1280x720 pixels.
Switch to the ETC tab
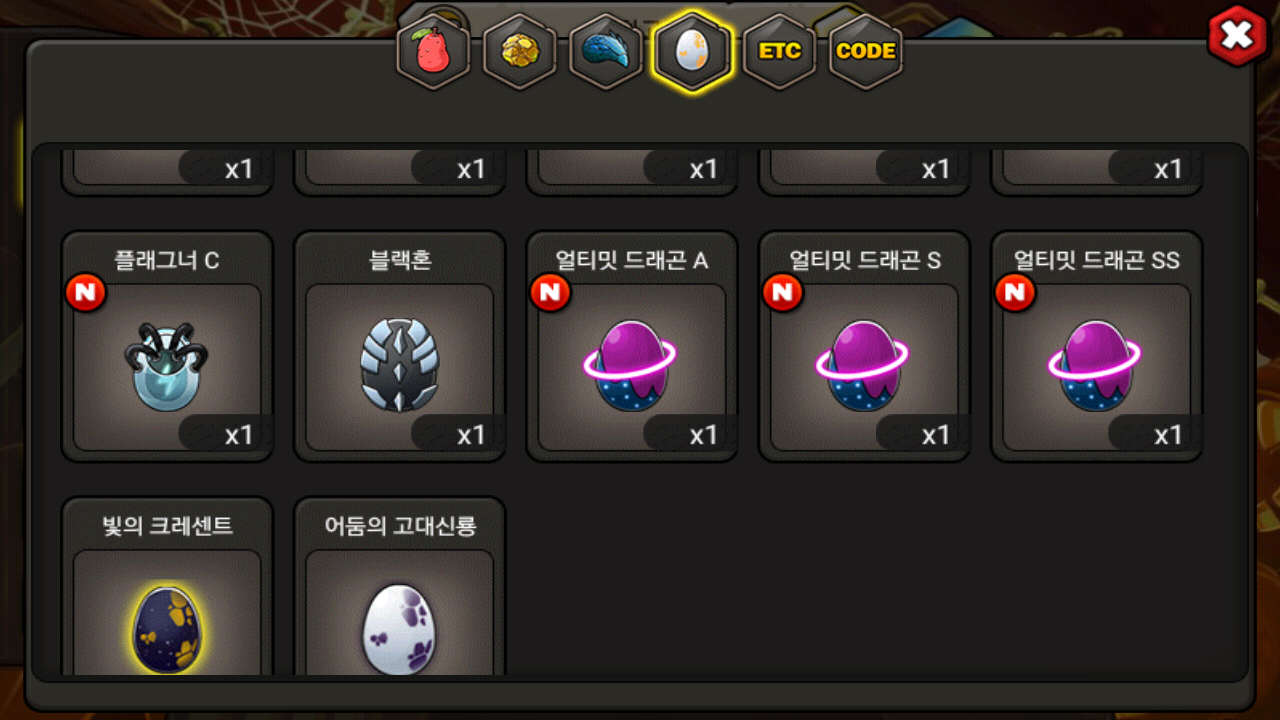(x=779, y=52)
